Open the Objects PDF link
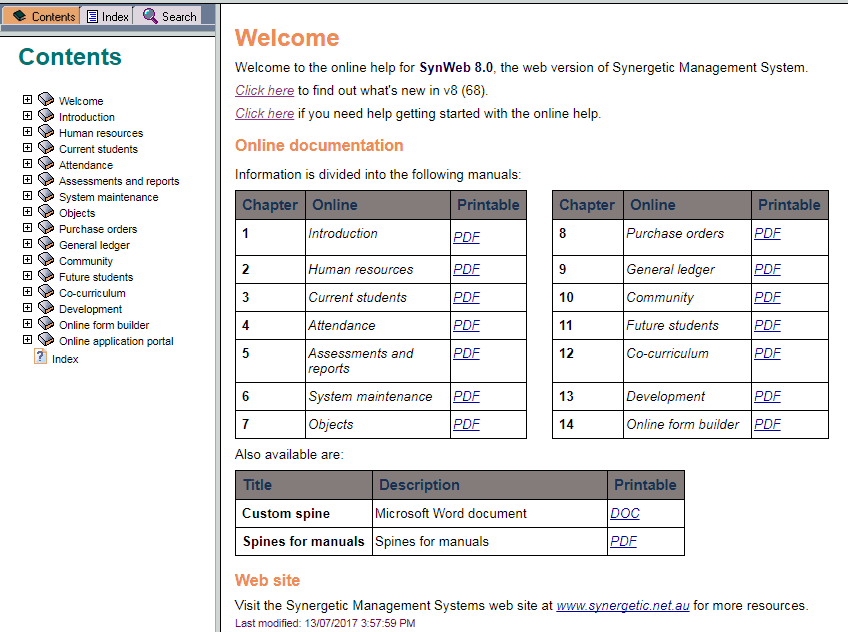 coord(467,424)
